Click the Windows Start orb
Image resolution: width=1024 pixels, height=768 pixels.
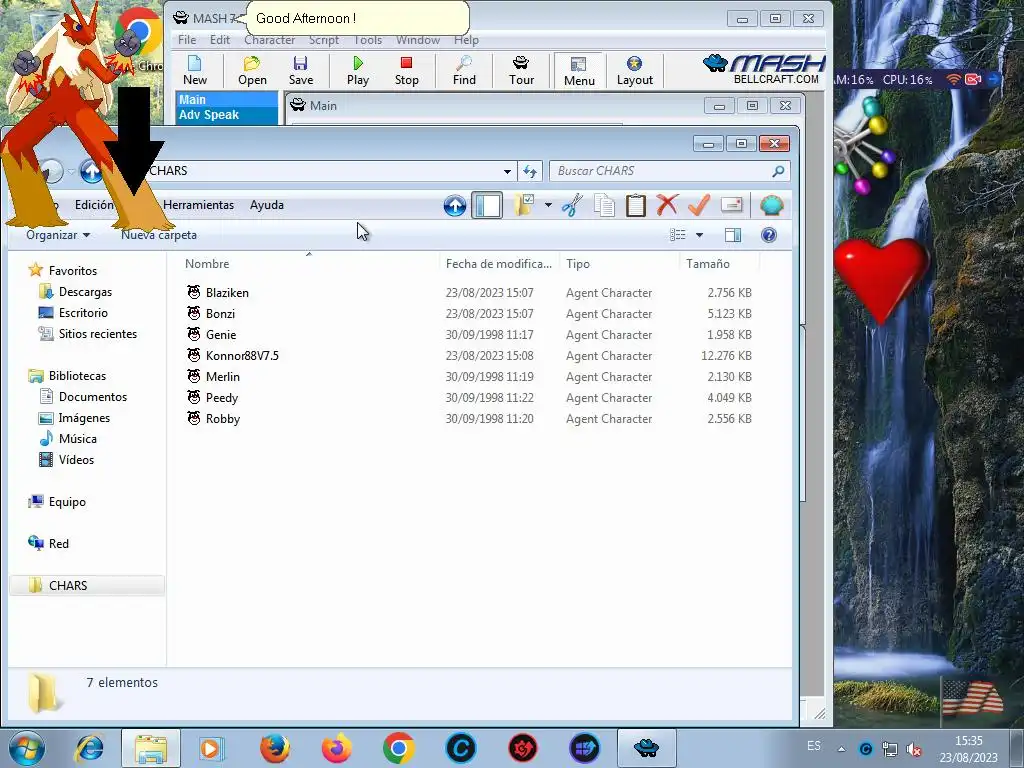(x=26, y=748)
